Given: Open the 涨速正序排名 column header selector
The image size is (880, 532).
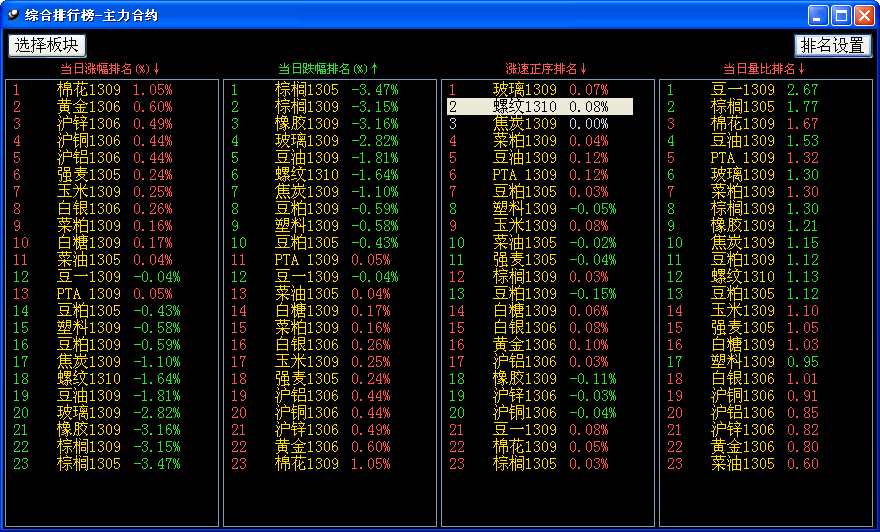Looking at the screenshot, I should point(546,69).
